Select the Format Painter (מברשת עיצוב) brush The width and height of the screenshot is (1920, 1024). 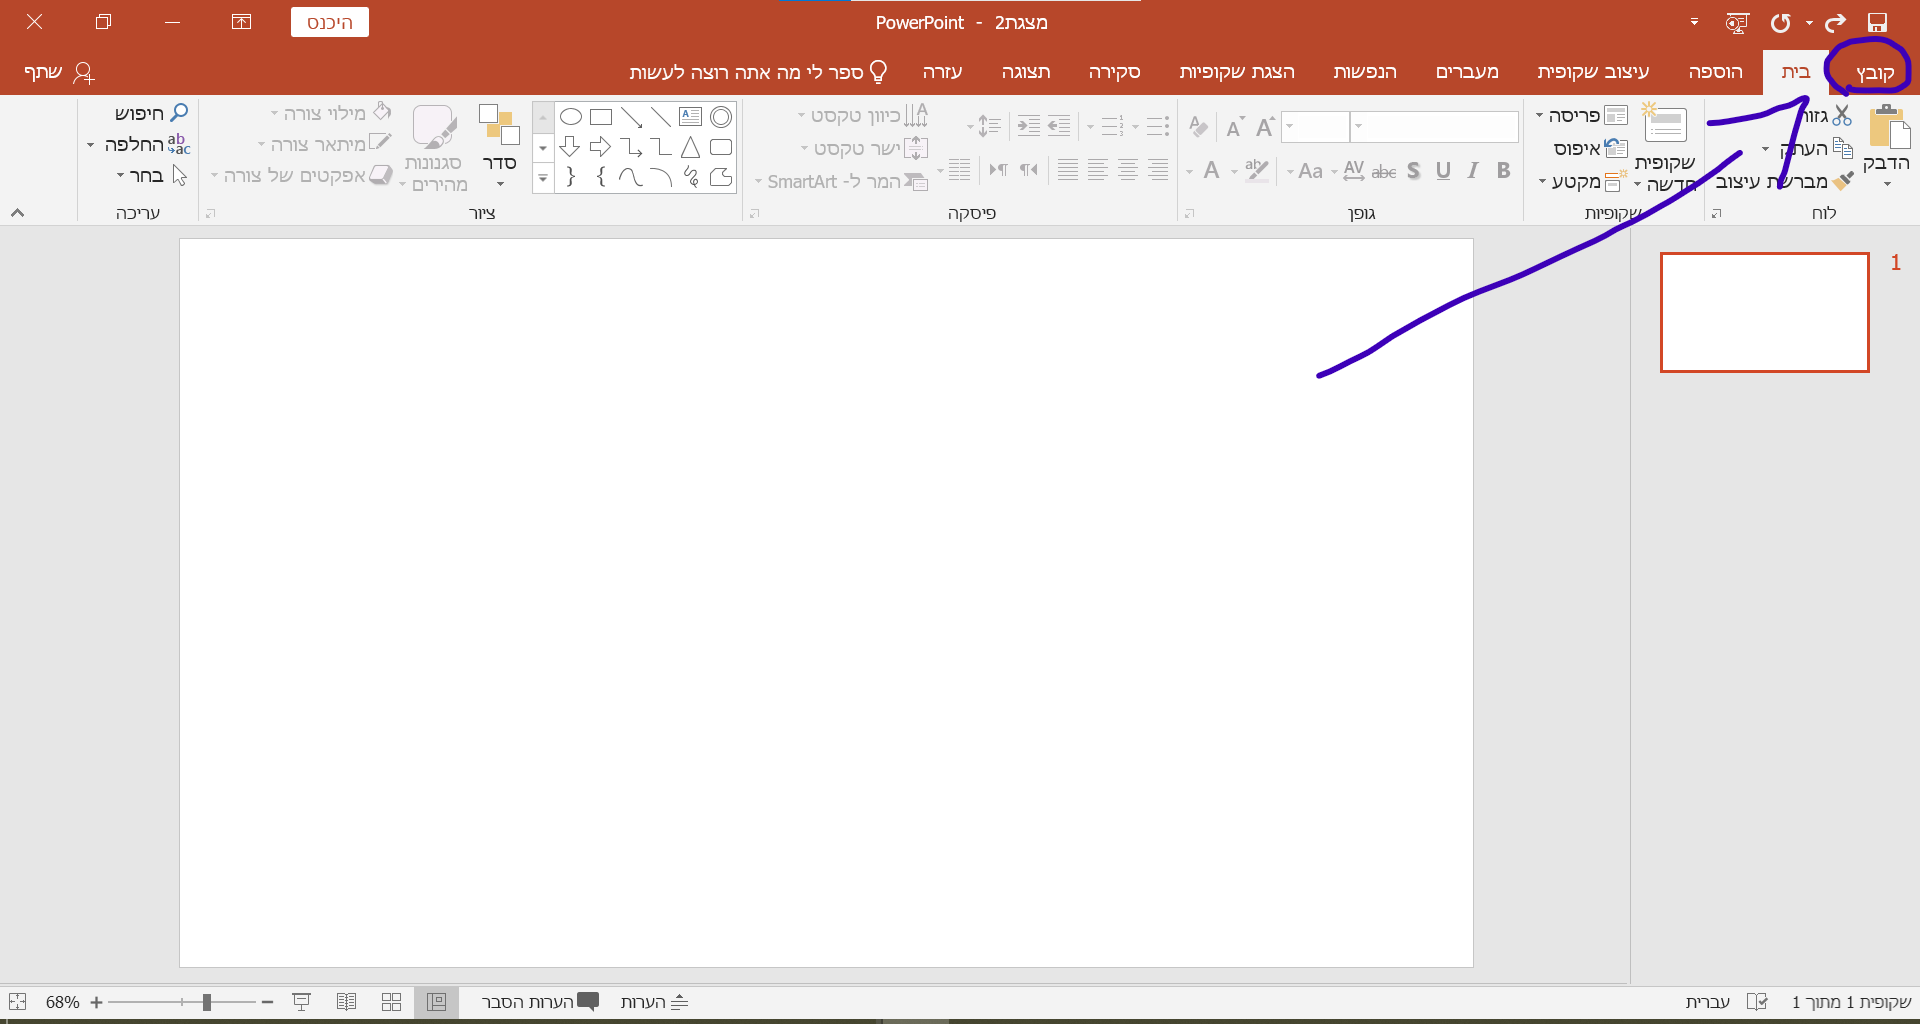(x=1843, y=181)
